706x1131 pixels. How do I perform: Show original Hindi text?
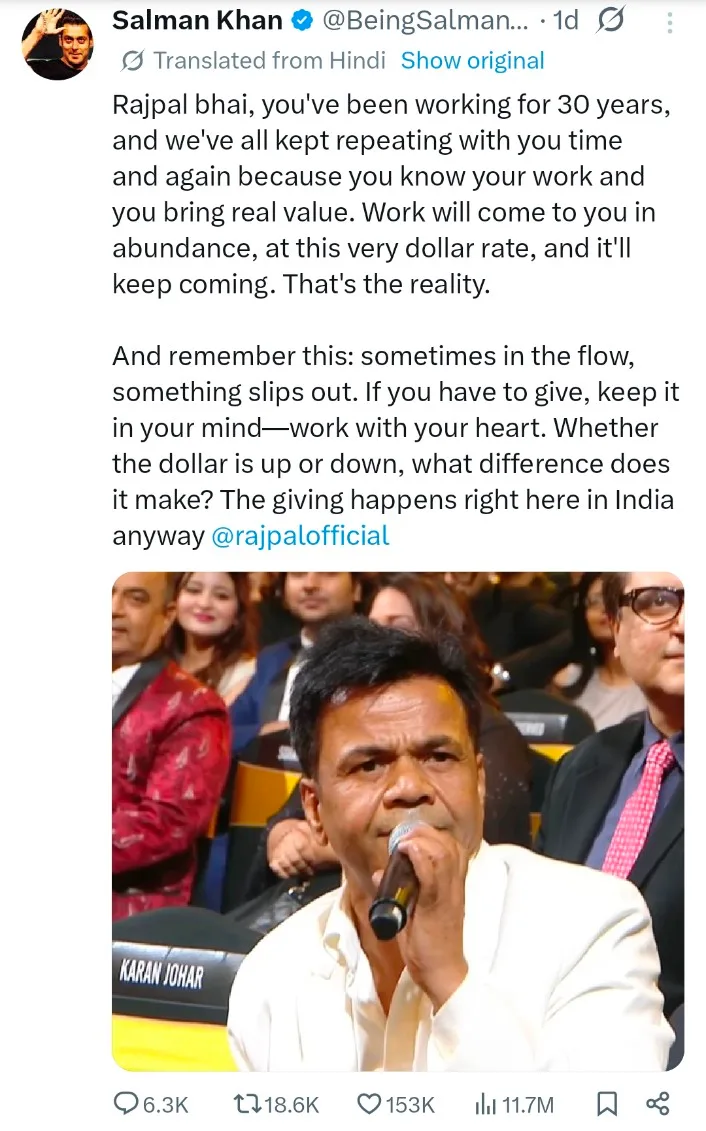(x=472, y=61)
